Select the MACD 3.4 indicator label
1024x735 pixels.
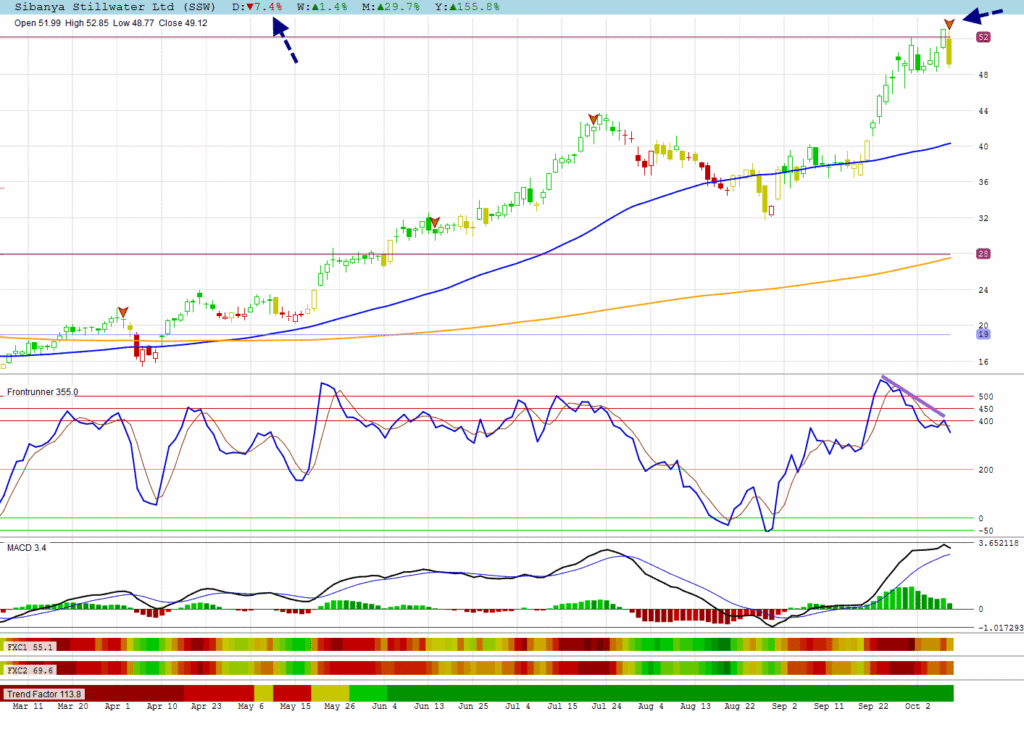point(27,547)
